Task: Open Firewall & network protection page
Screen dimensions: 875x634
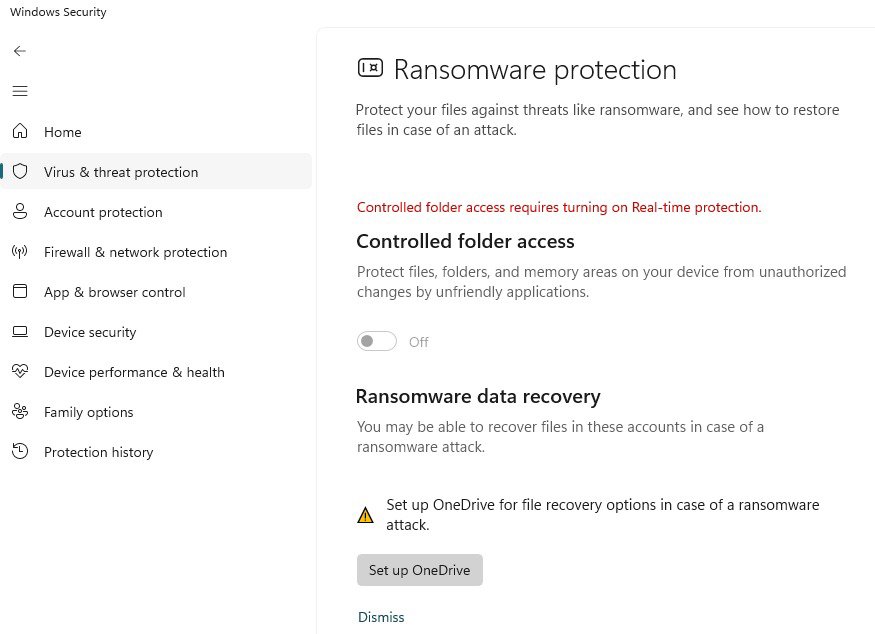Action: pyautogui.click(x=135, y=252)
